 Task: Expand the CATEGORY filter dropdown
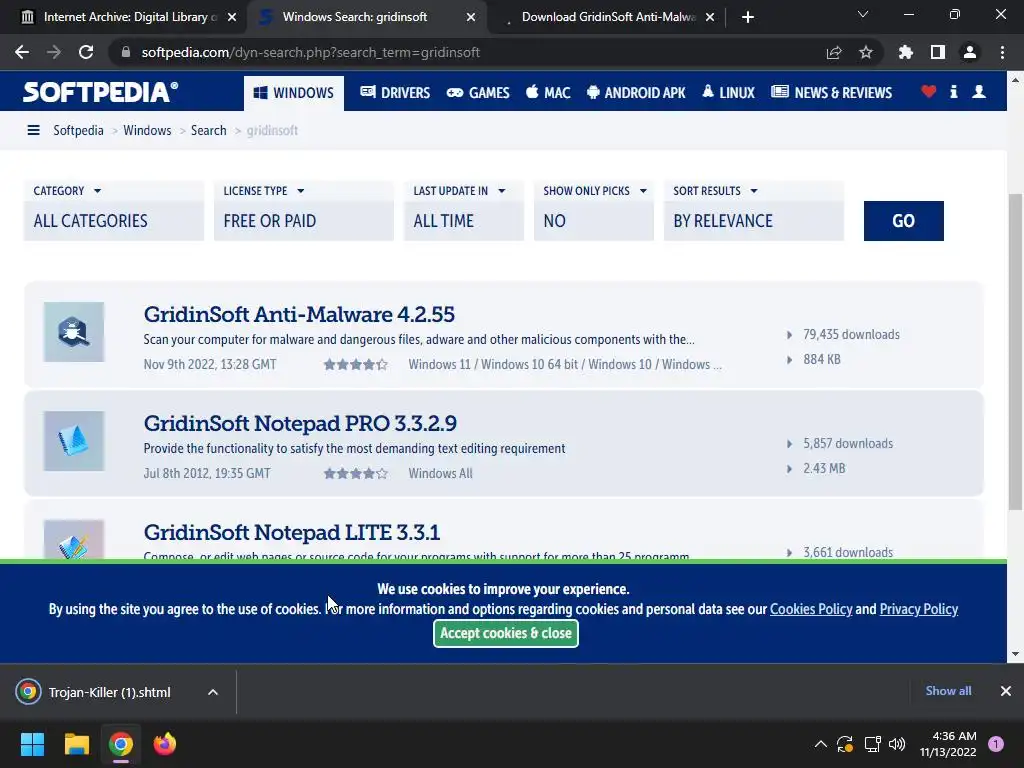[x=114, y=210]
